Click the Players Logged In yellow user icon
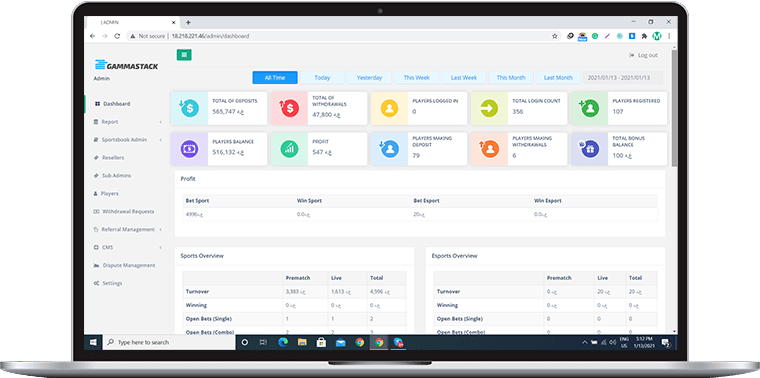 pos(389,108)
